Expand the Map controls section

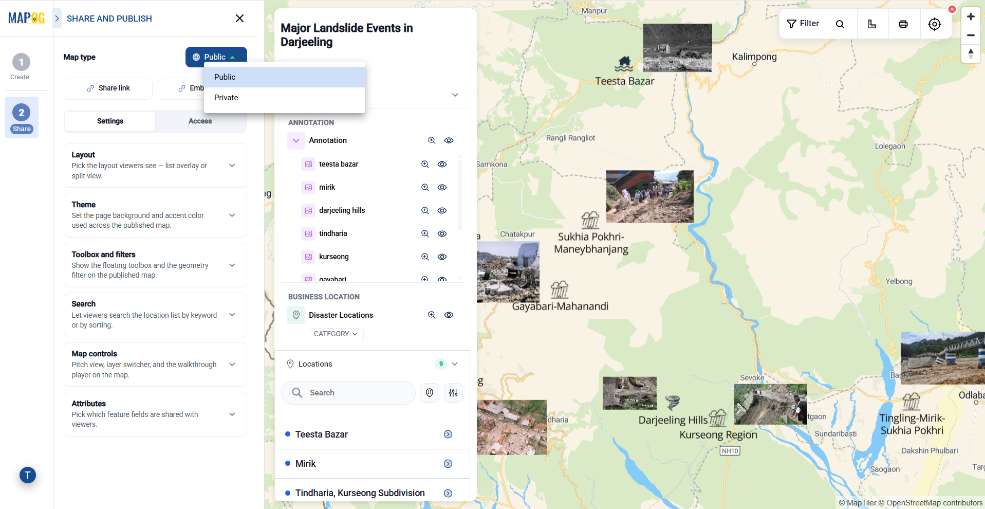coord(155,364)
